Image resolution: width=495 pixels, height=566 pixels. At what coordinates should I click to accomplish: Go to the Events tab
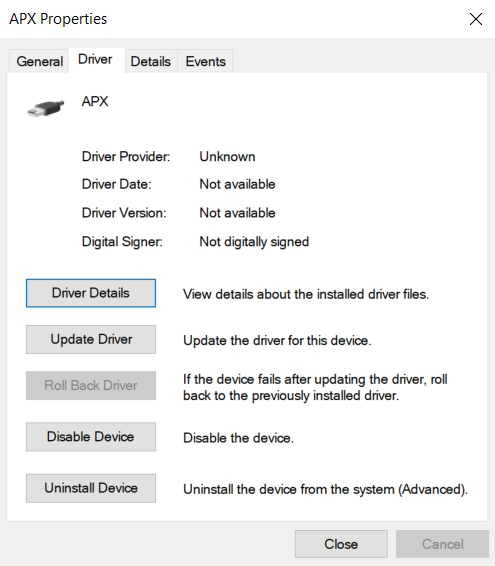[x=205, y=61]
